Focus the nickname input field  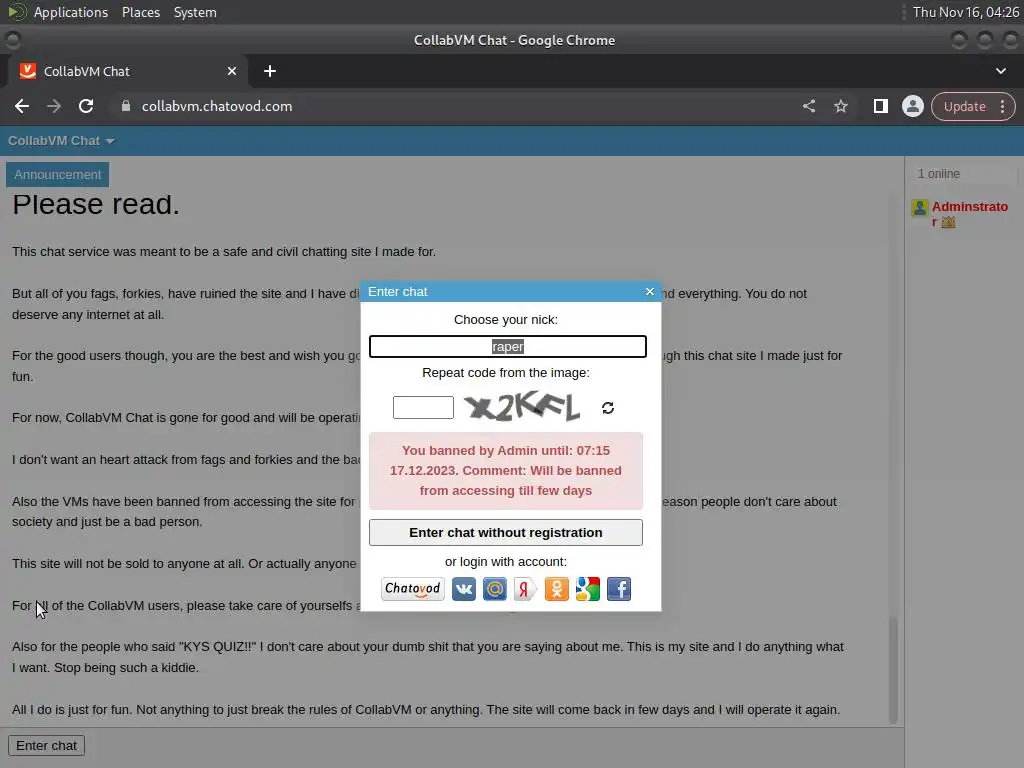point(507,346)
